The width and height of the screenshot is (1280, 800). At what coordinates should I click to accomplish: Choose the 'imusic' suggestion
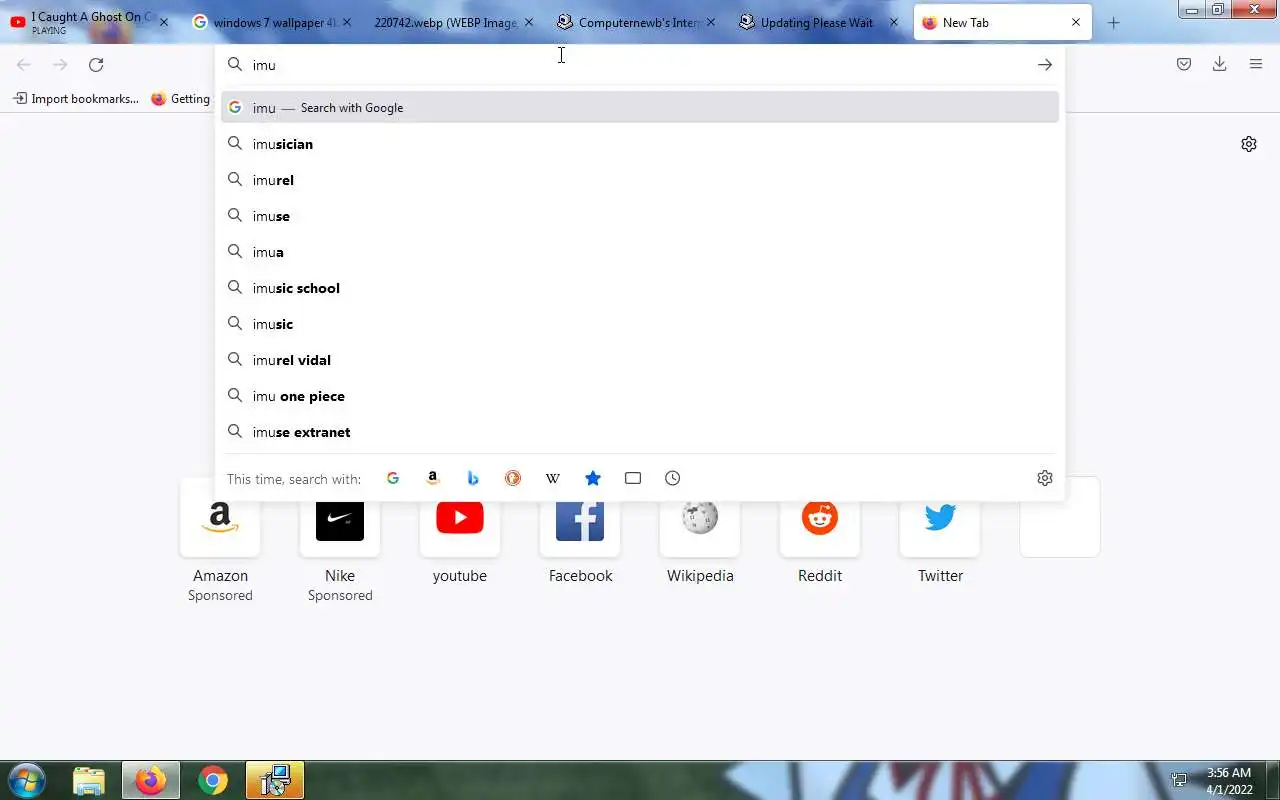pos(640,324)
